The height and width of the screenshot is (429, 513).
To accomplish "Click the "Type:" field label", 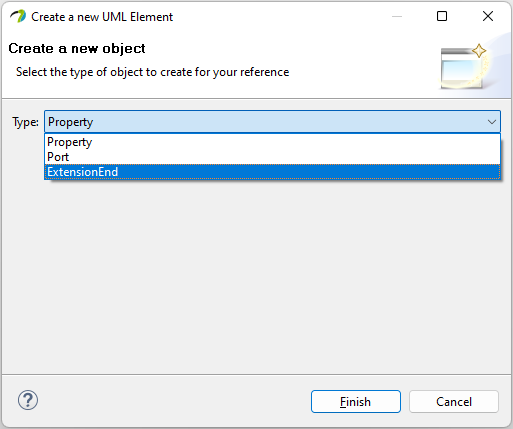I will point(25,122).
